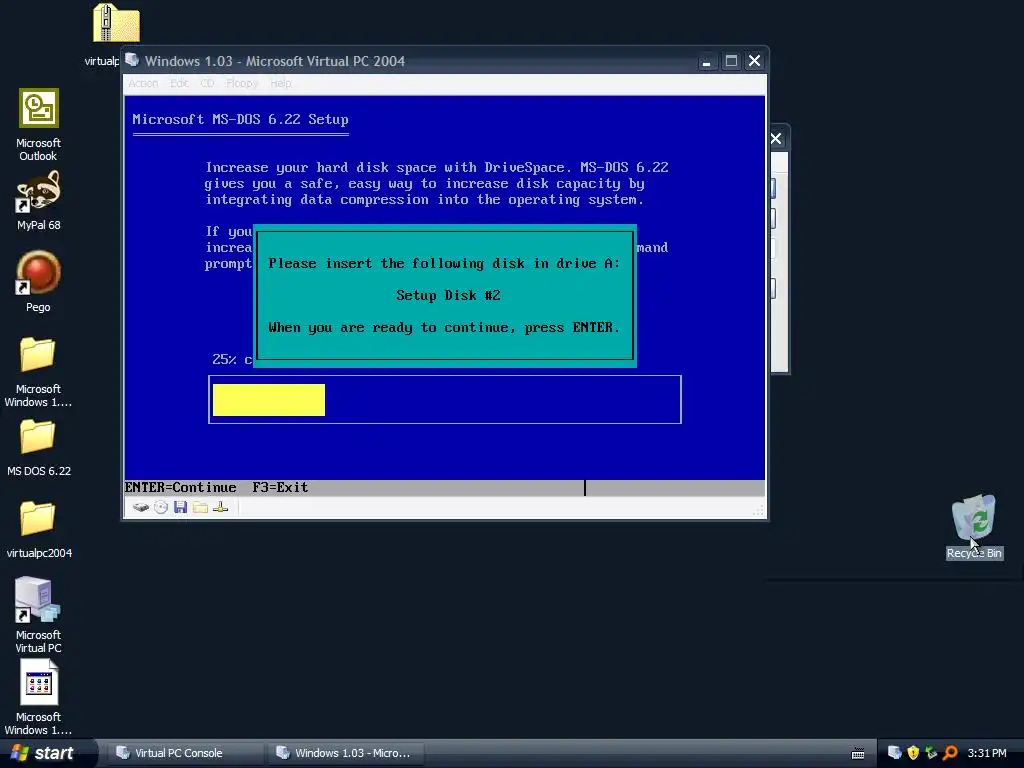This screenshot has height=768, width=1024.
Task: Click the Virtual PC tray icon
Action: pos(895,753)
